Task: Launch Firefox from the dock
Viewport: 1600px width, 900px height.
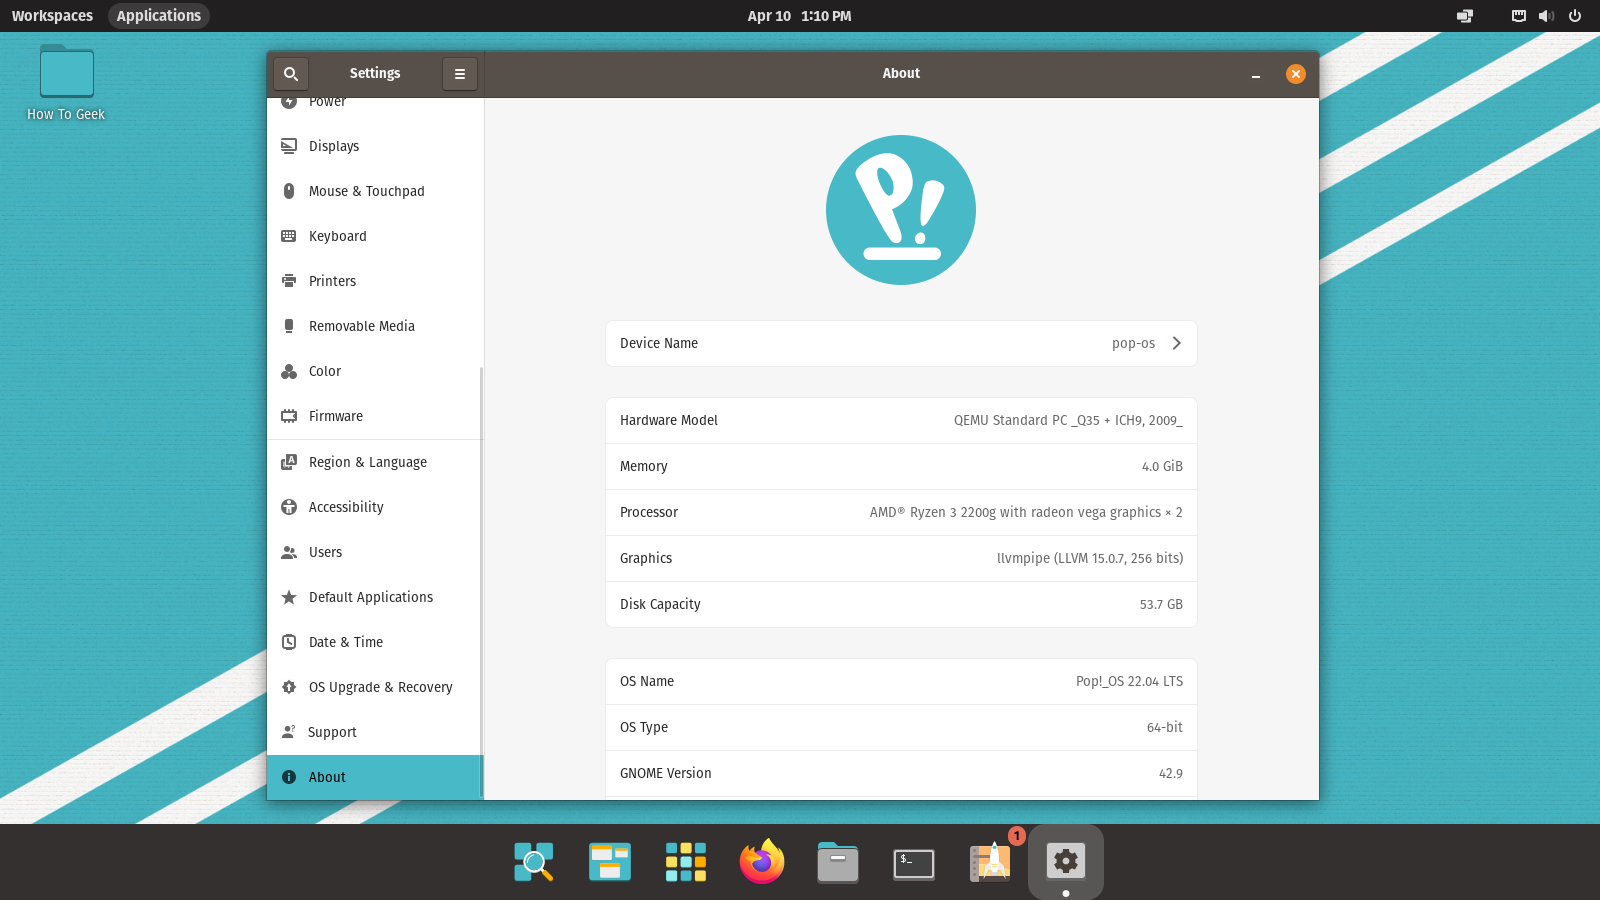Action: pyautogui.click(x=762, y=861)
